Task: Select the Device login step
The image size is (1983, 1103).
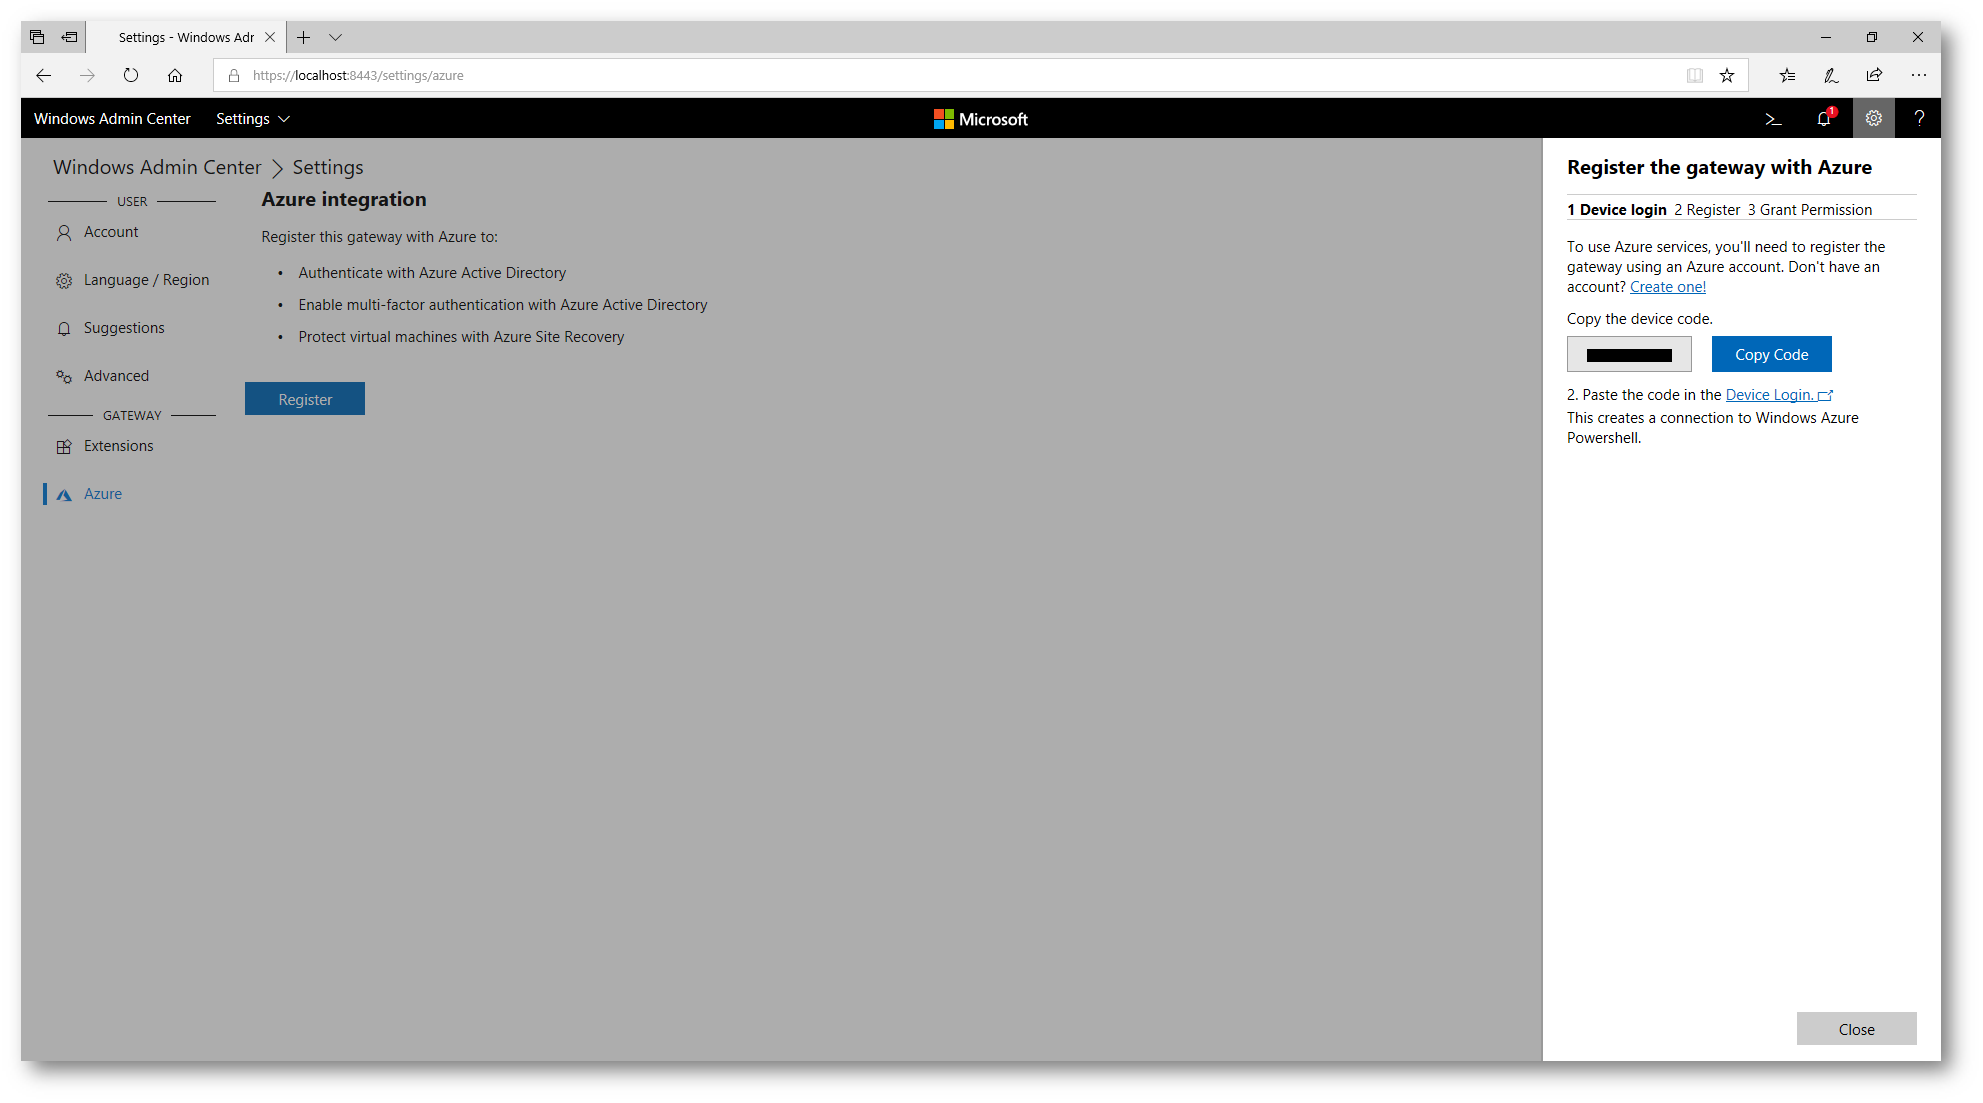Action: (1617, 210)
